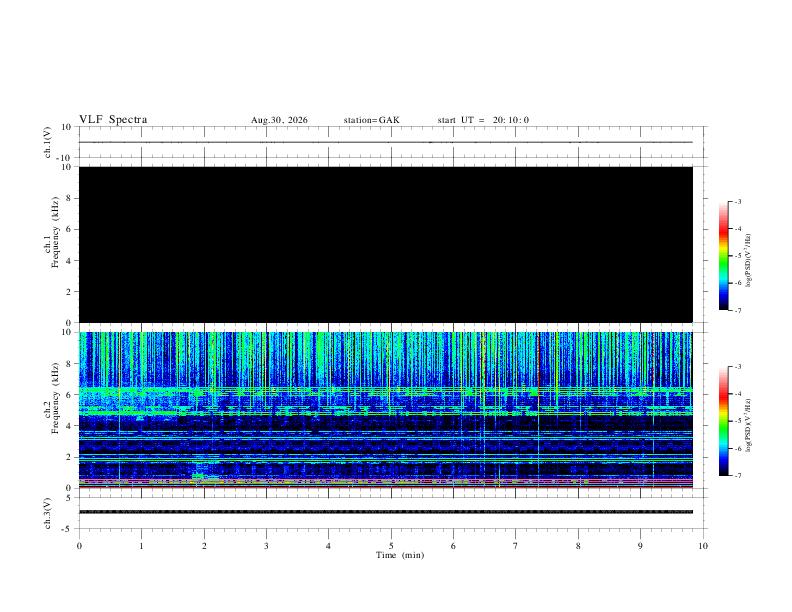Click the red vertical spike in ch.2 spectrogram
The image size is (792, 612).
538,410
